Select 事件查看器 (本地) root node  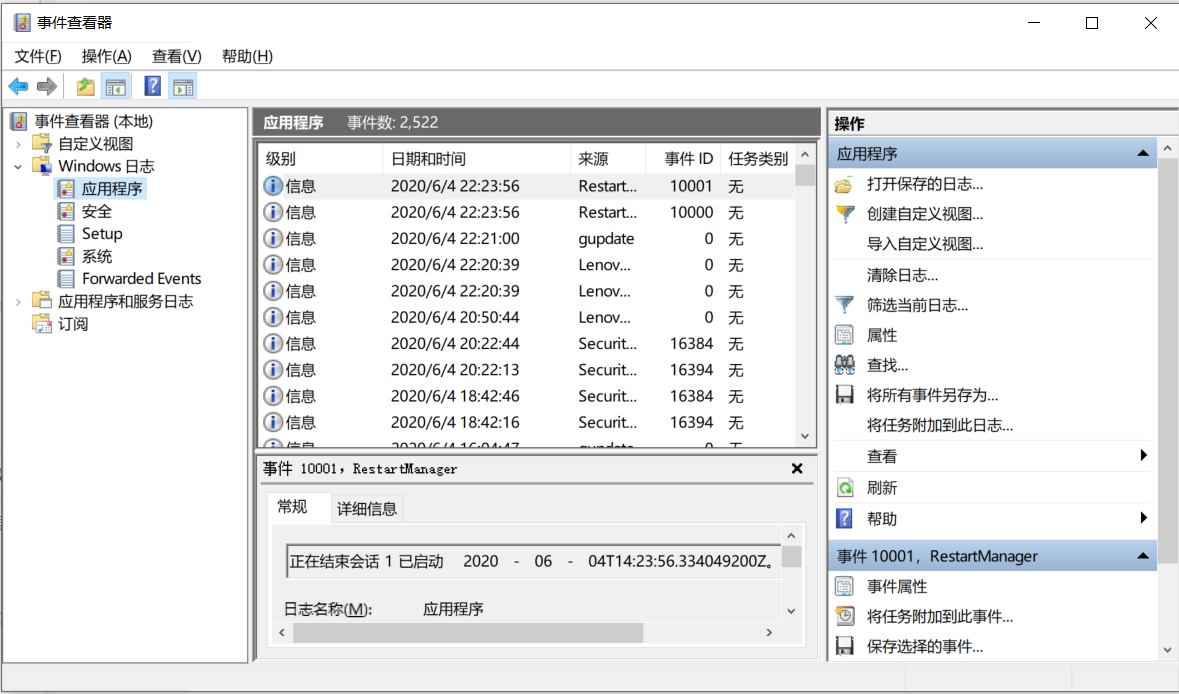93,121
